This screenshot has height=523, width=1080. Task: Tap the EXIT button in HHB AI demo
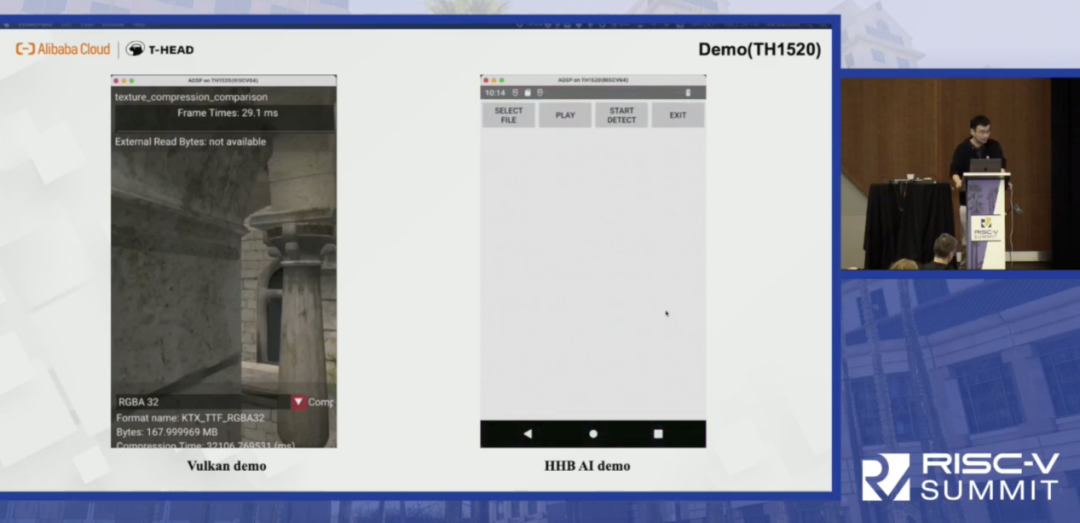coord(678,115)
